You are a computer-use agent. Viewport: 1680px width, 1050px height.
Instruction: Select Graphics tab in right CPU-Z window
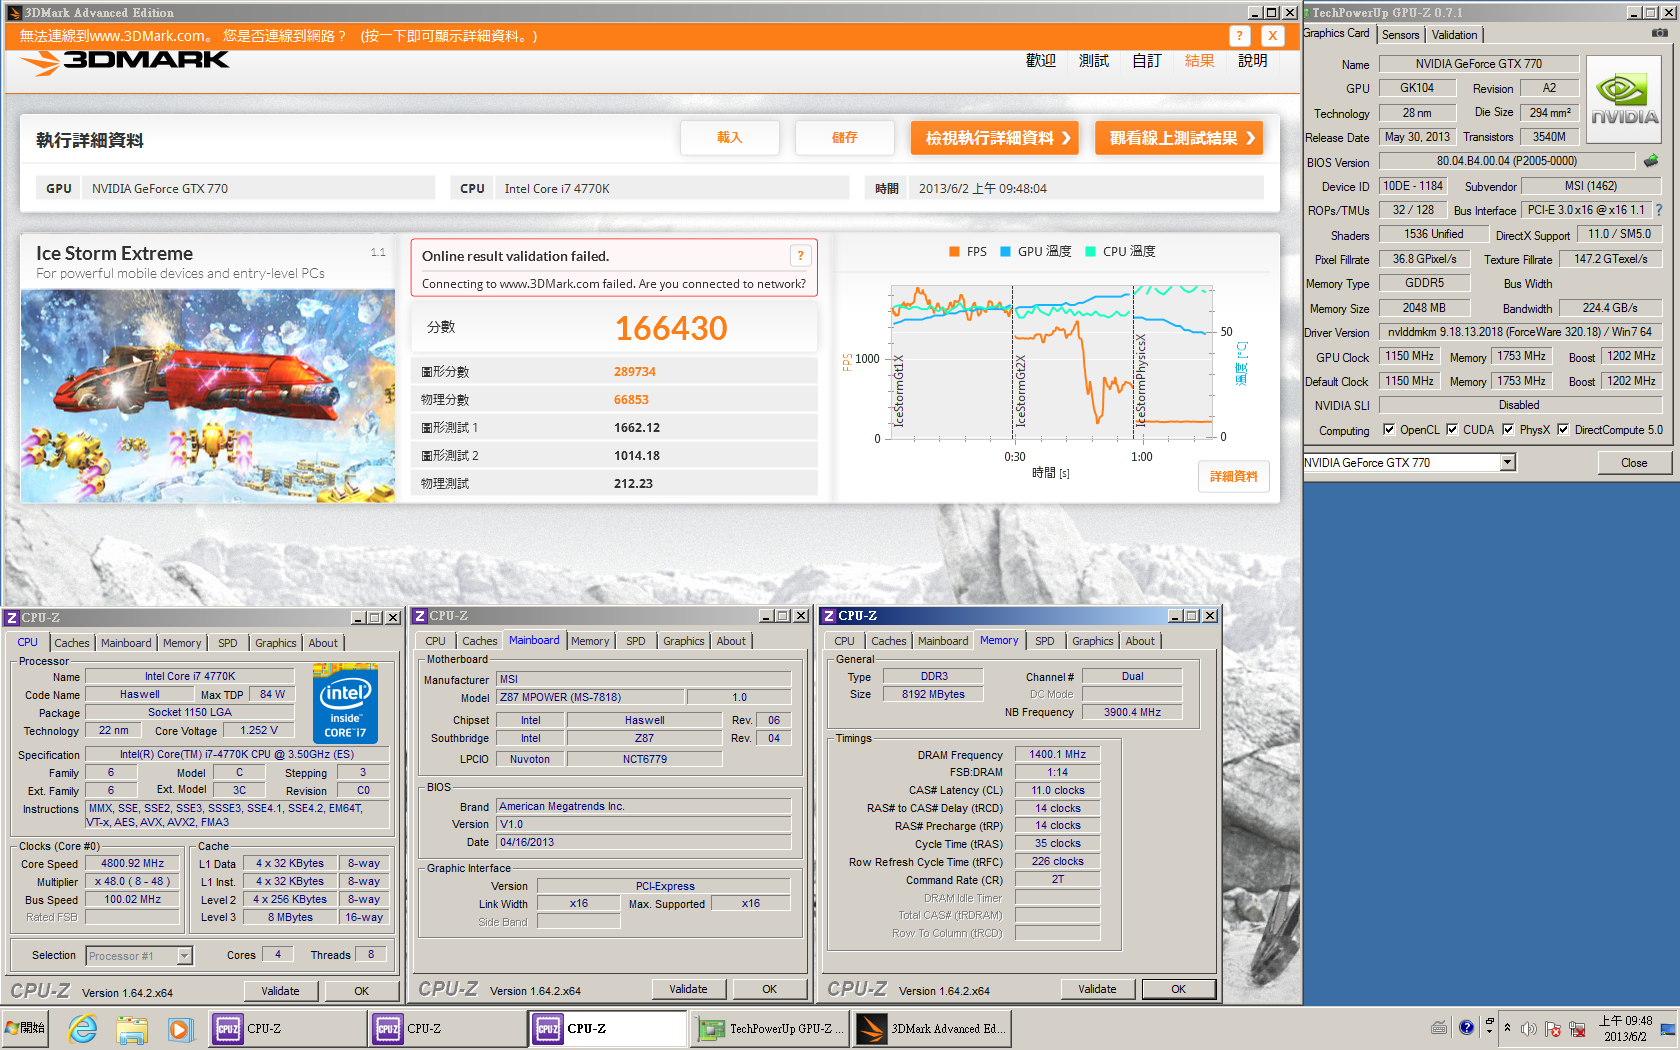(x=1092, y=641)
